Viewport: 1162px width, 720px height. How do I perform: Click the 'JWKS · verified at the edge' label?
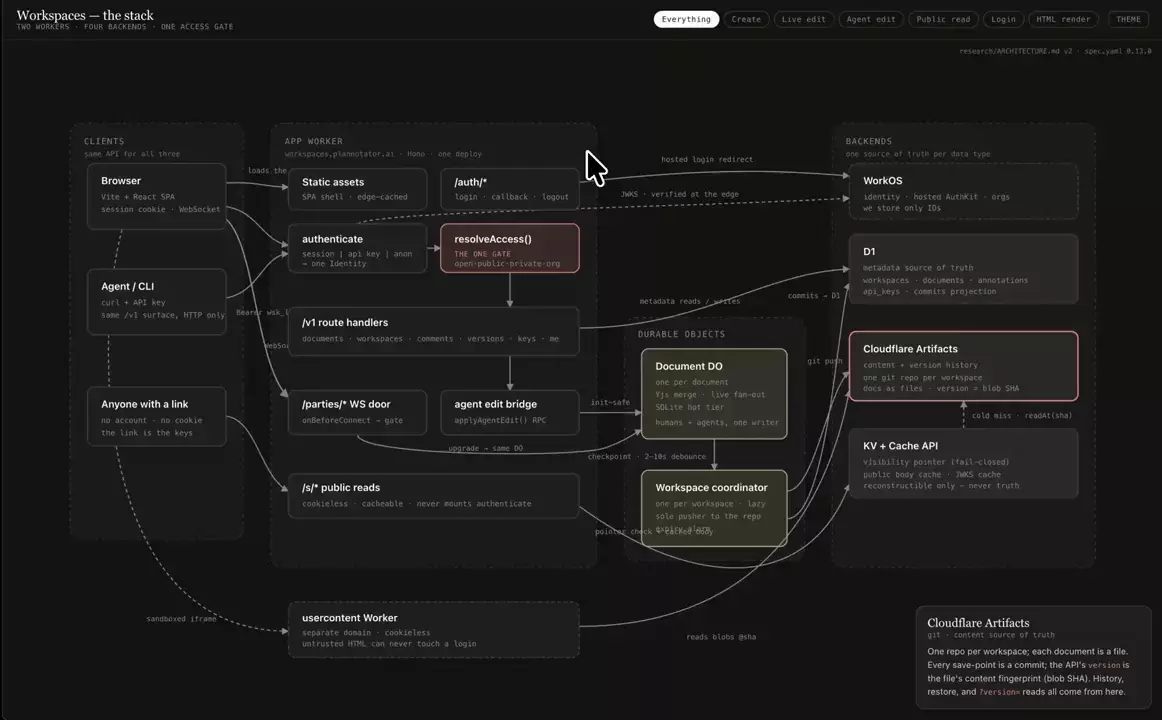(x=680, y=194)
